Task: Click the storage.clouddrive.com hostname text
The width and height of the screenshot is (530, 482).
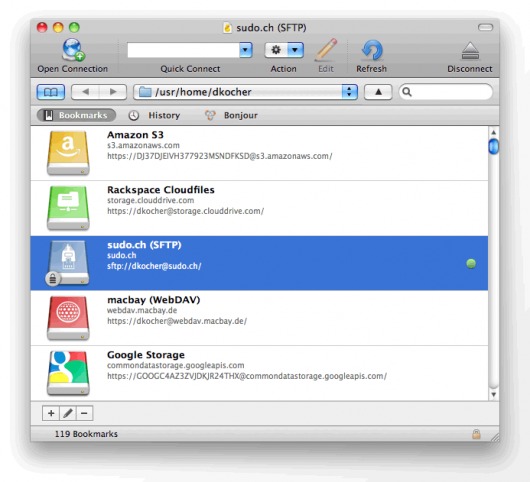Action: 151,200
